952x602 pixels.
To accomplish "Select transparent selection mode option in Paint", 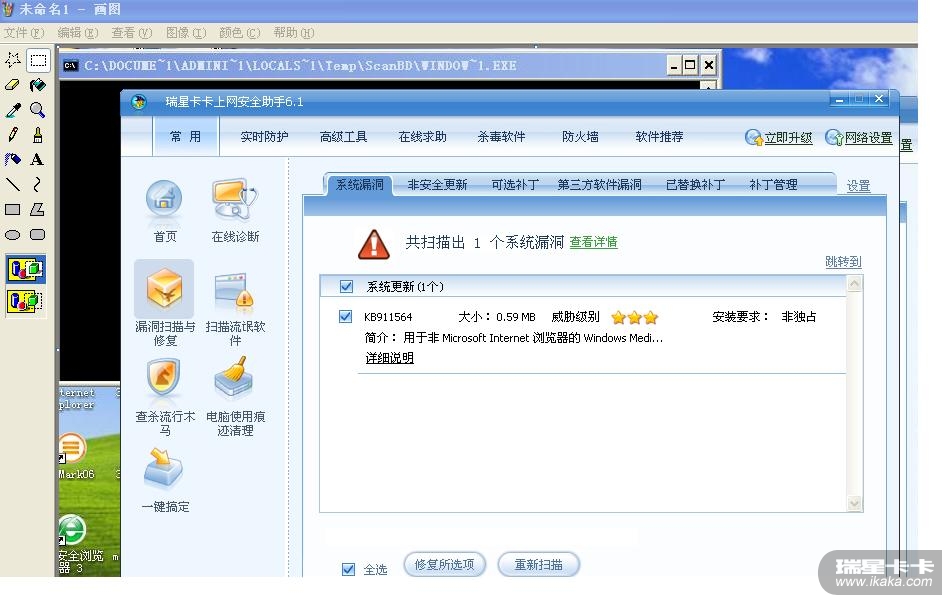I will point(26,301).
